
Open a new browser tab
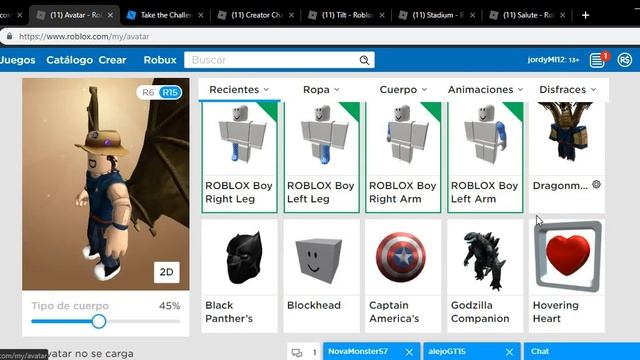click(x=585, y=15)
